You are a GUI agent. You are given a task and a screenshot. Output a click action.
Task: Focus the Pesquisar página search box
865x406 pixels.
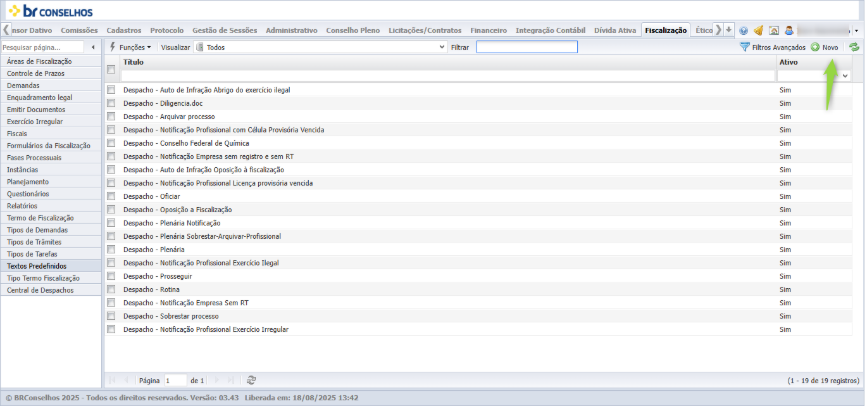pos(42,47)
